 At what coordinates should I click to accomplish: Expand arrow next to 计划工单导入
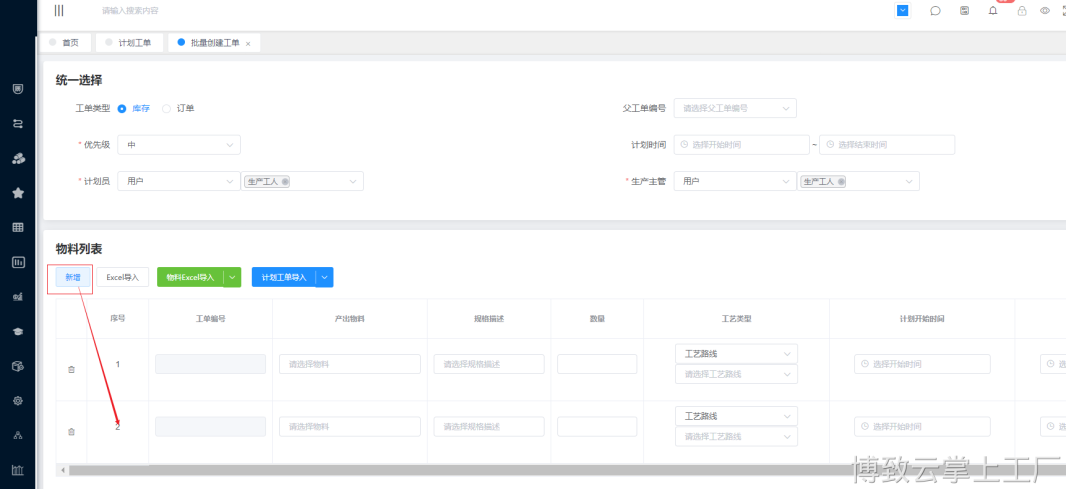(x=324, y=277)
